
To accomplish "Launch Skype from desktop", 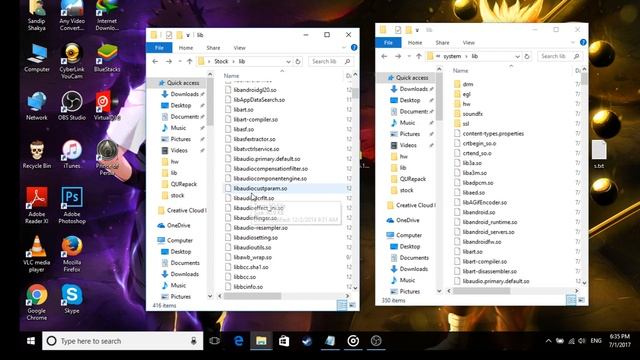I will [72, 300].
